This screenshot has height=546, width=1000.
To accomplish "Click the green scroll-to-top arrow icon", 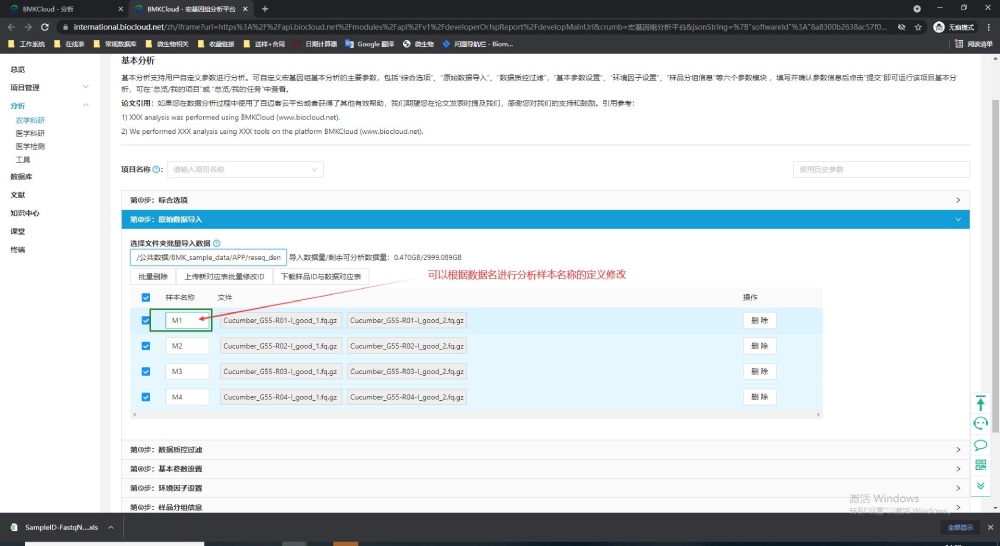I will tap(981, 403).
